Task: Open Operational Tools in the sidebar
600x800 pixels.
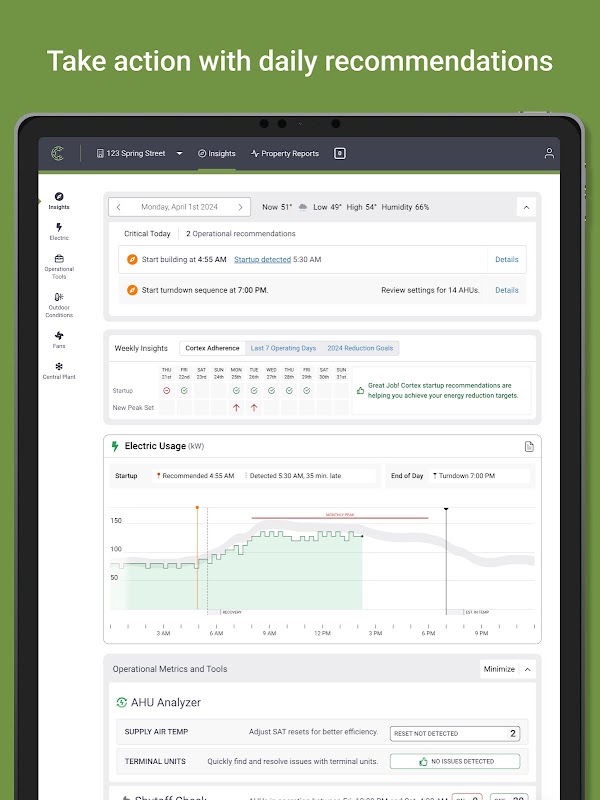Action: coord(59,266)
